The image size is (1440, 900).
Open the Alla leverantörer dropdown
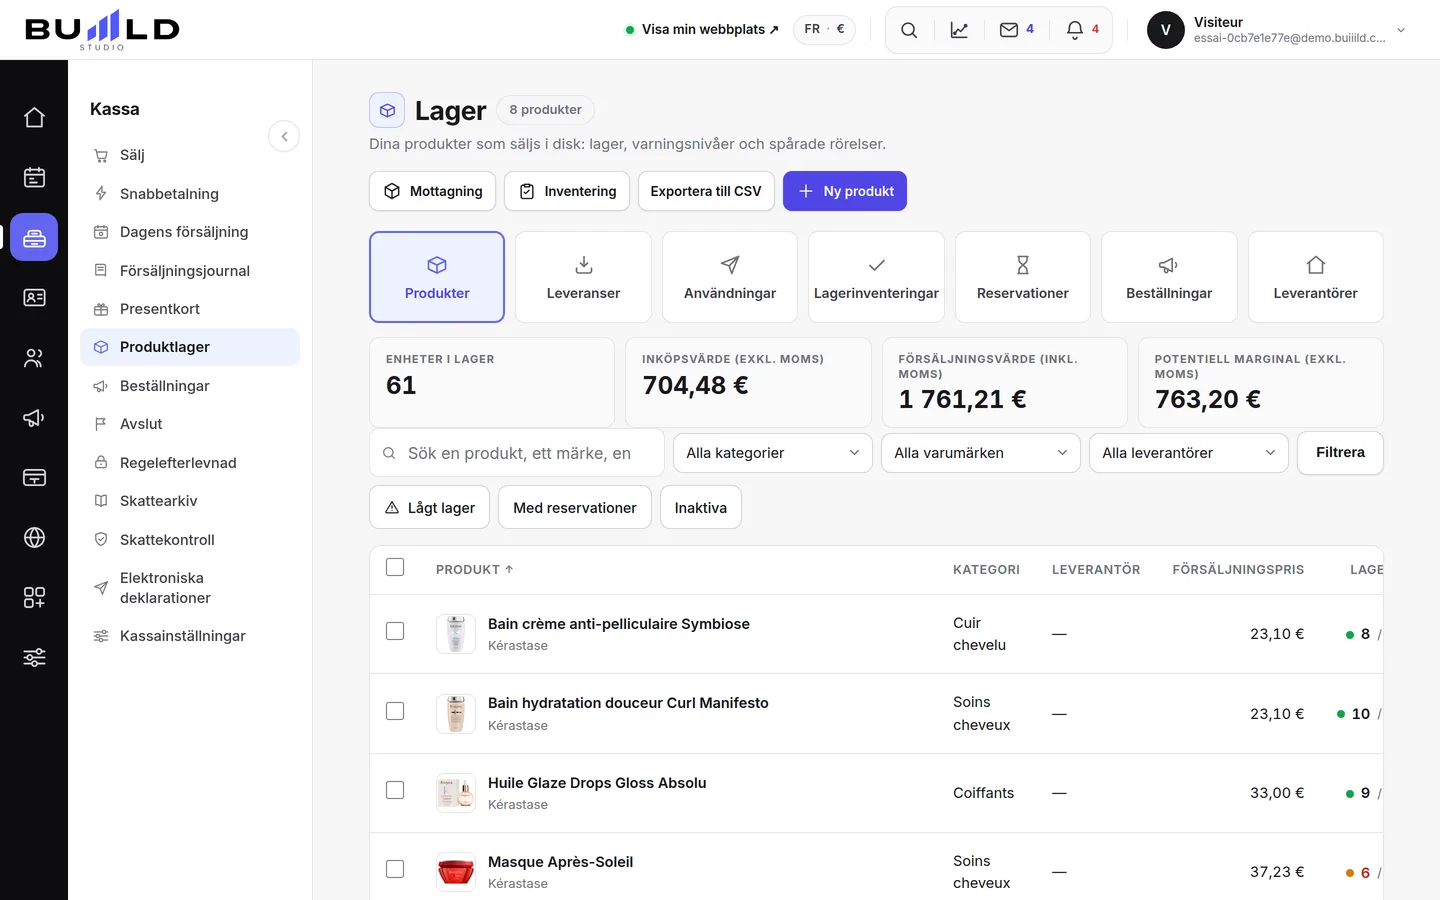tap(1189, 453)
